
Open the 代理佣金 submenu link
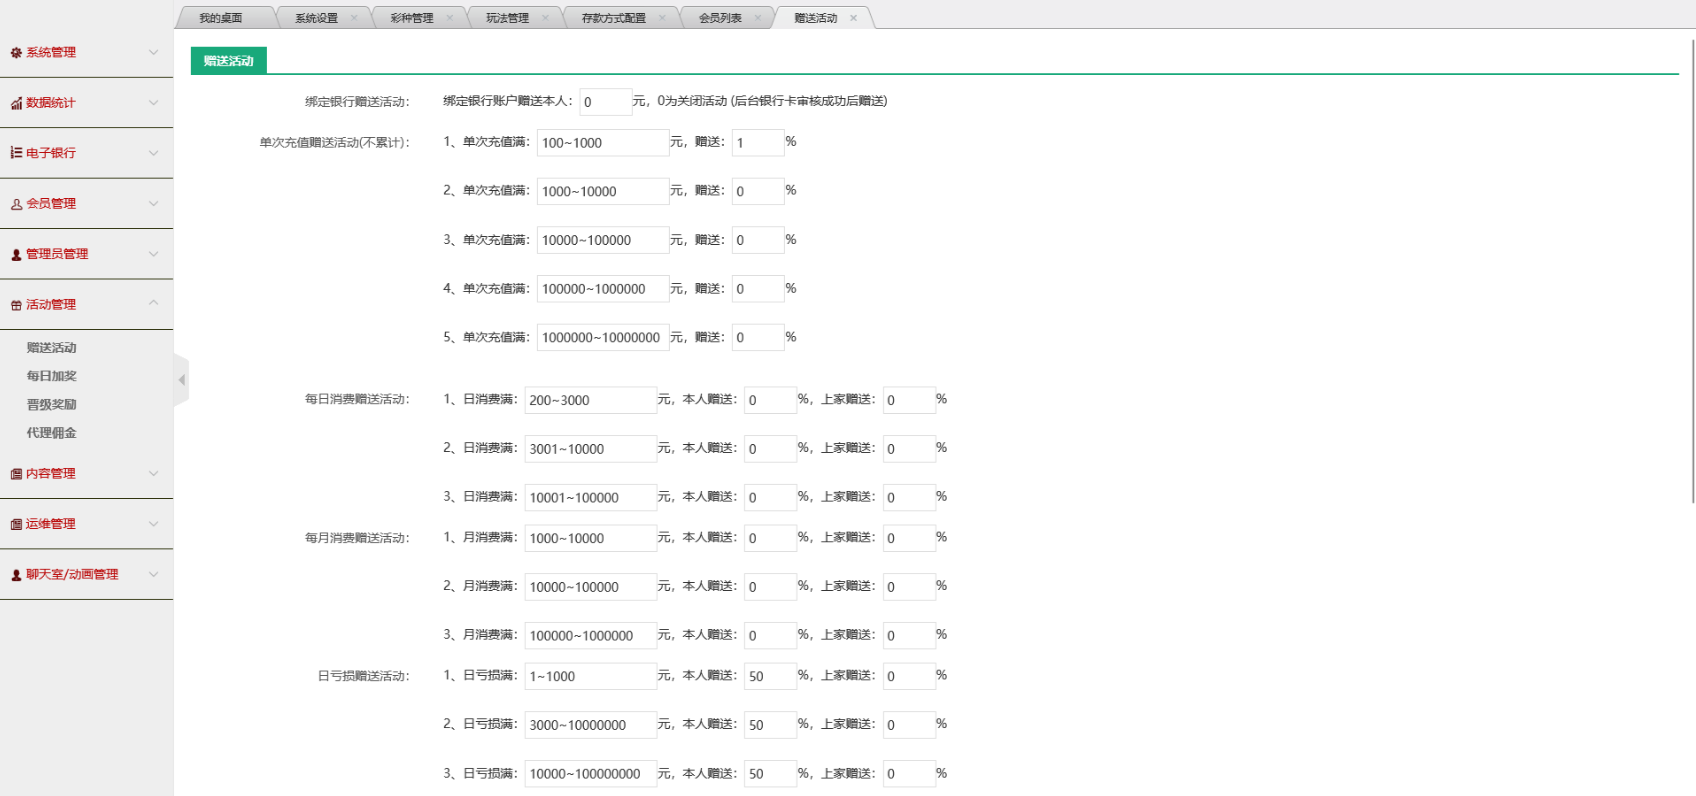[52, 433]
